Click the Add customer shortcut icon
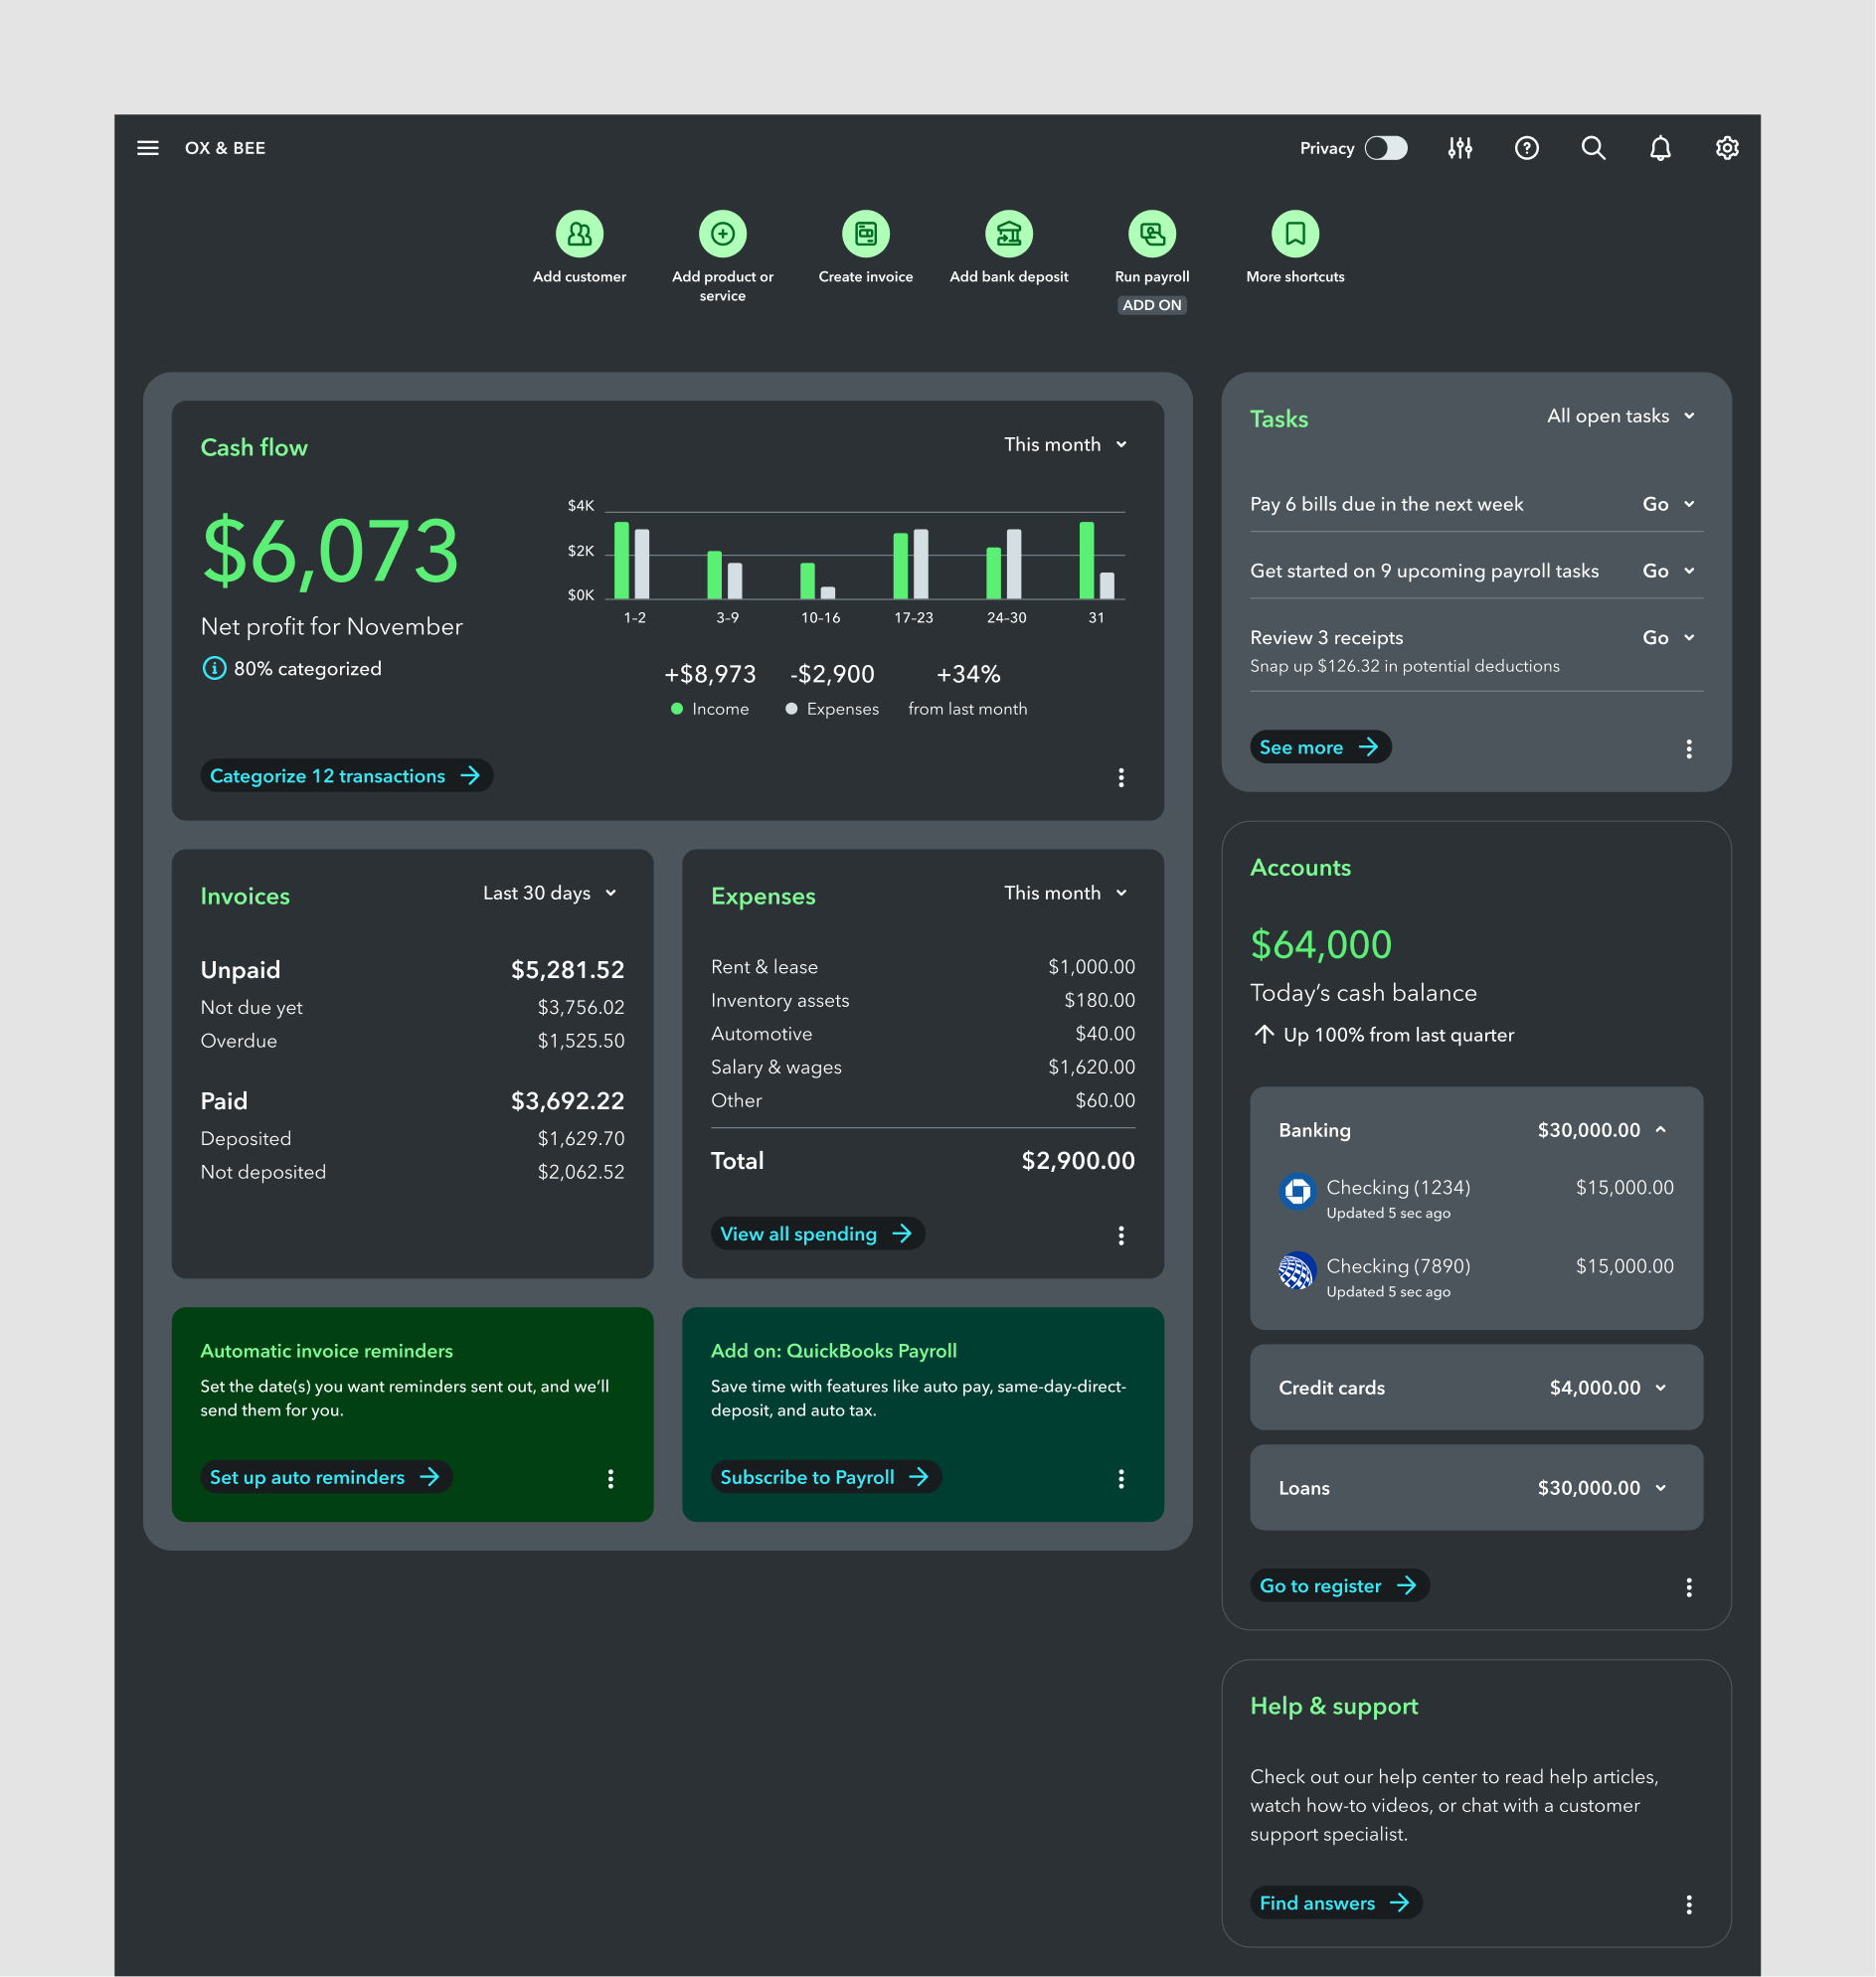1876x1977 pixels. tap(580, 234)
